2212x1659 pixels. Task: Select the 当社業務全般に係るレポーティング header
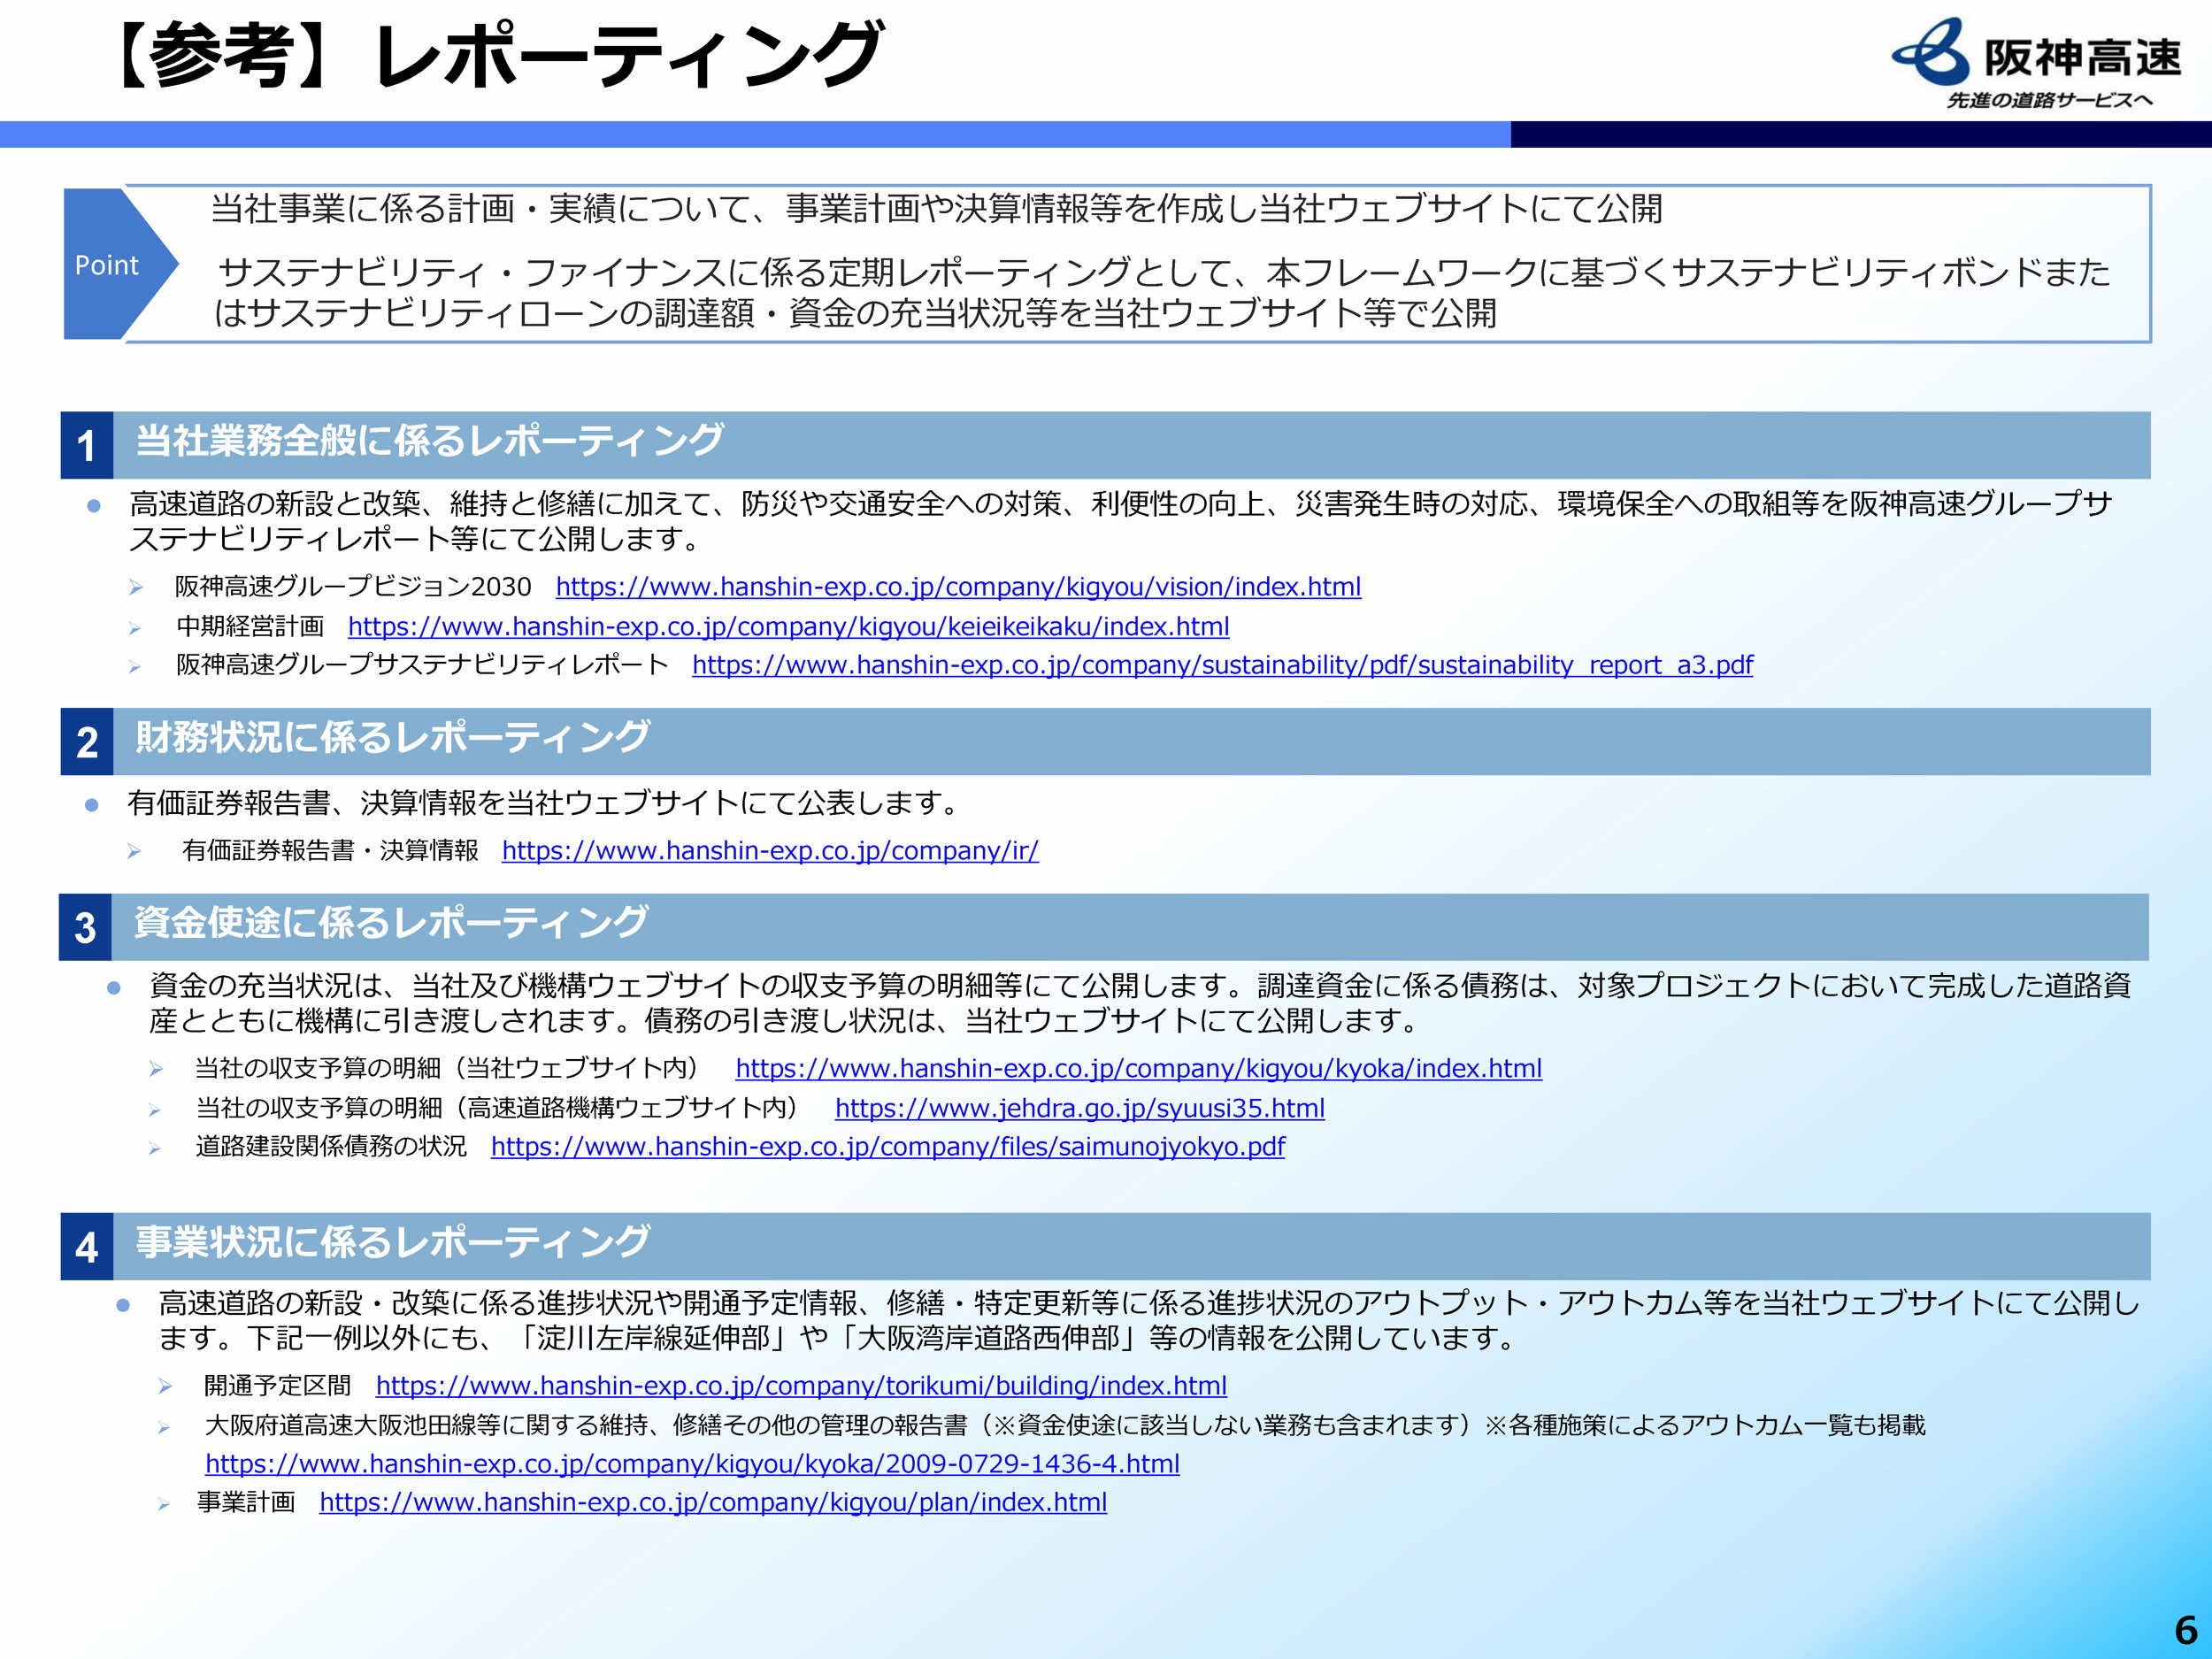(x=429, y=441)
